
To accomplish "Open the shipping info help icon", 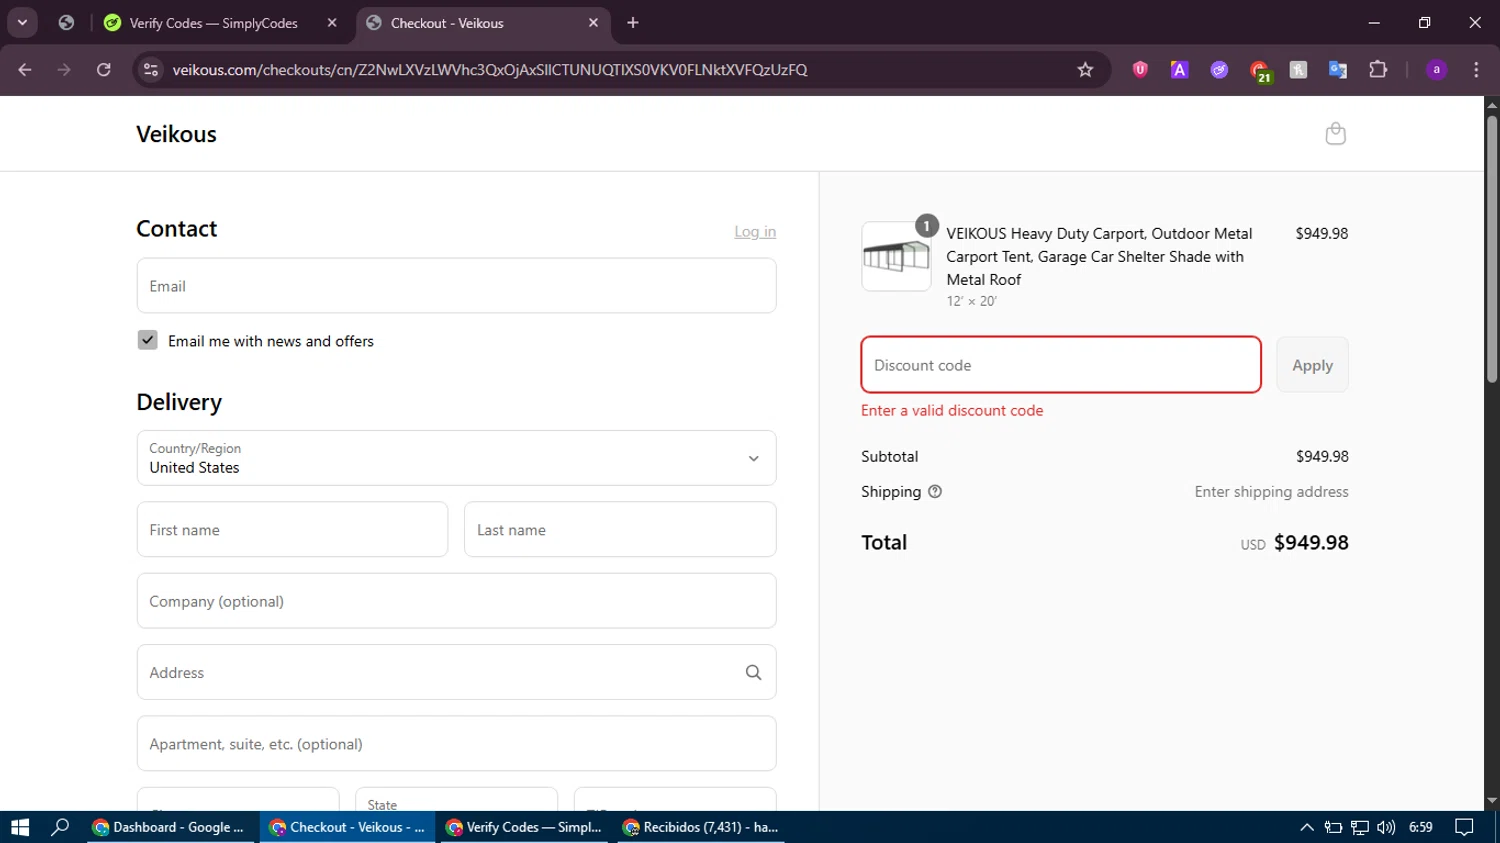I will [935, 492].
